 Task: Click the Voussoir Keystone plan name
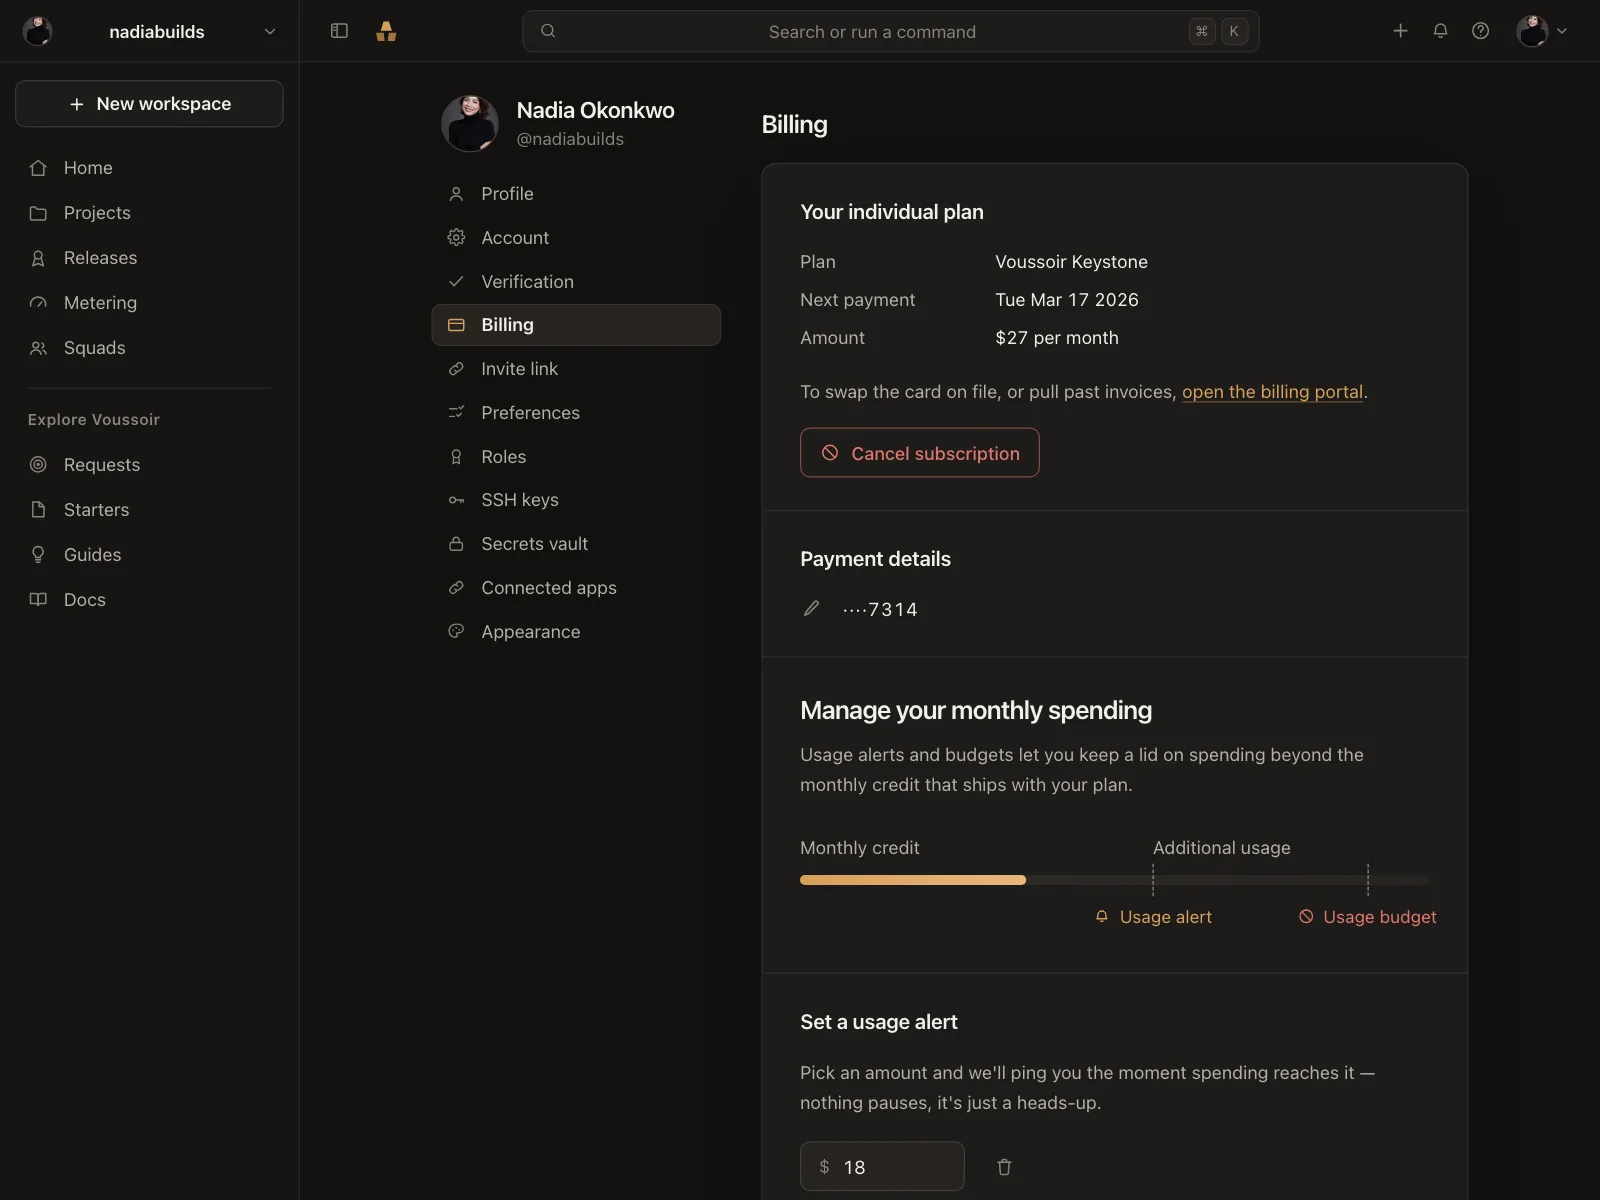click(1071, 262)
